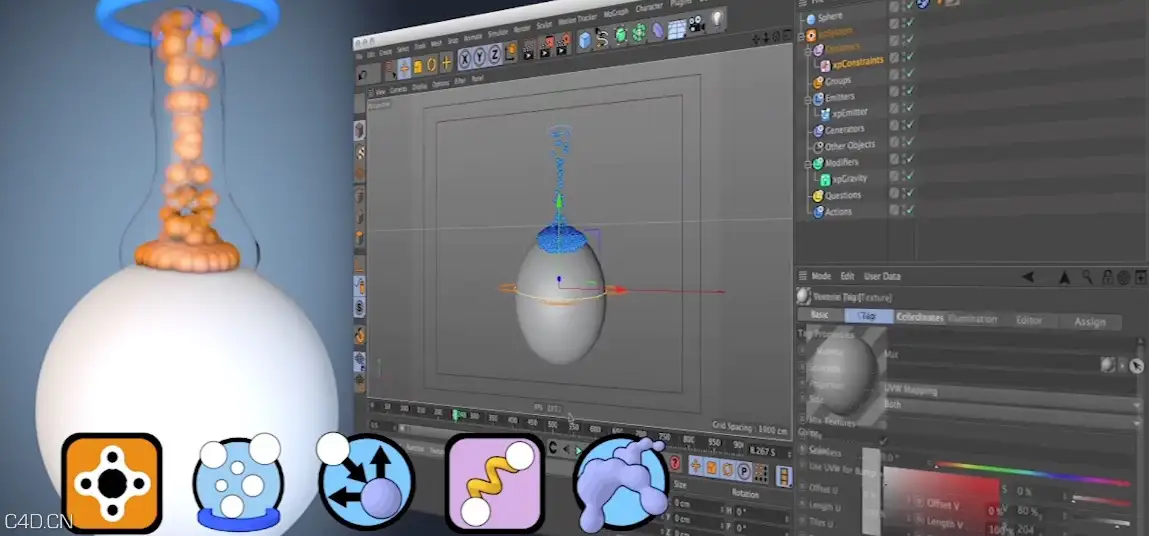Toggle the attribute manager lock icon
1149x536 pixels.
point(1107,276)
